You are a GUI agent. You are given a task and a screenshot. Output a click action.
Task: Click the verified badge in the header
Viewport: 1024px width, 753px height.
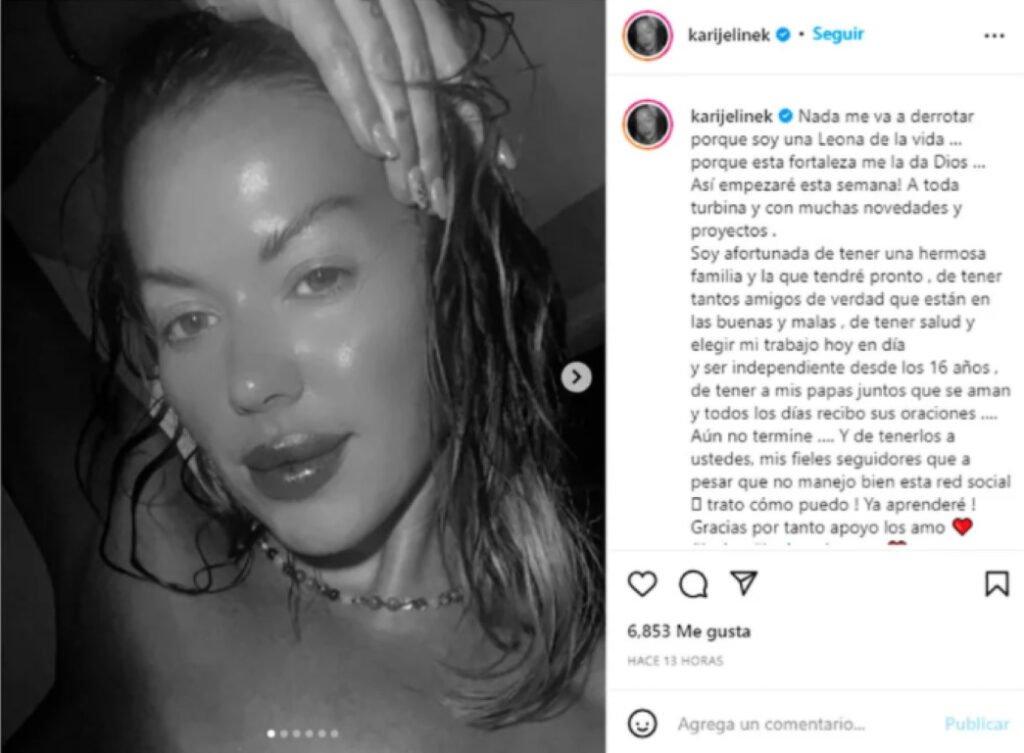point(783,35)
